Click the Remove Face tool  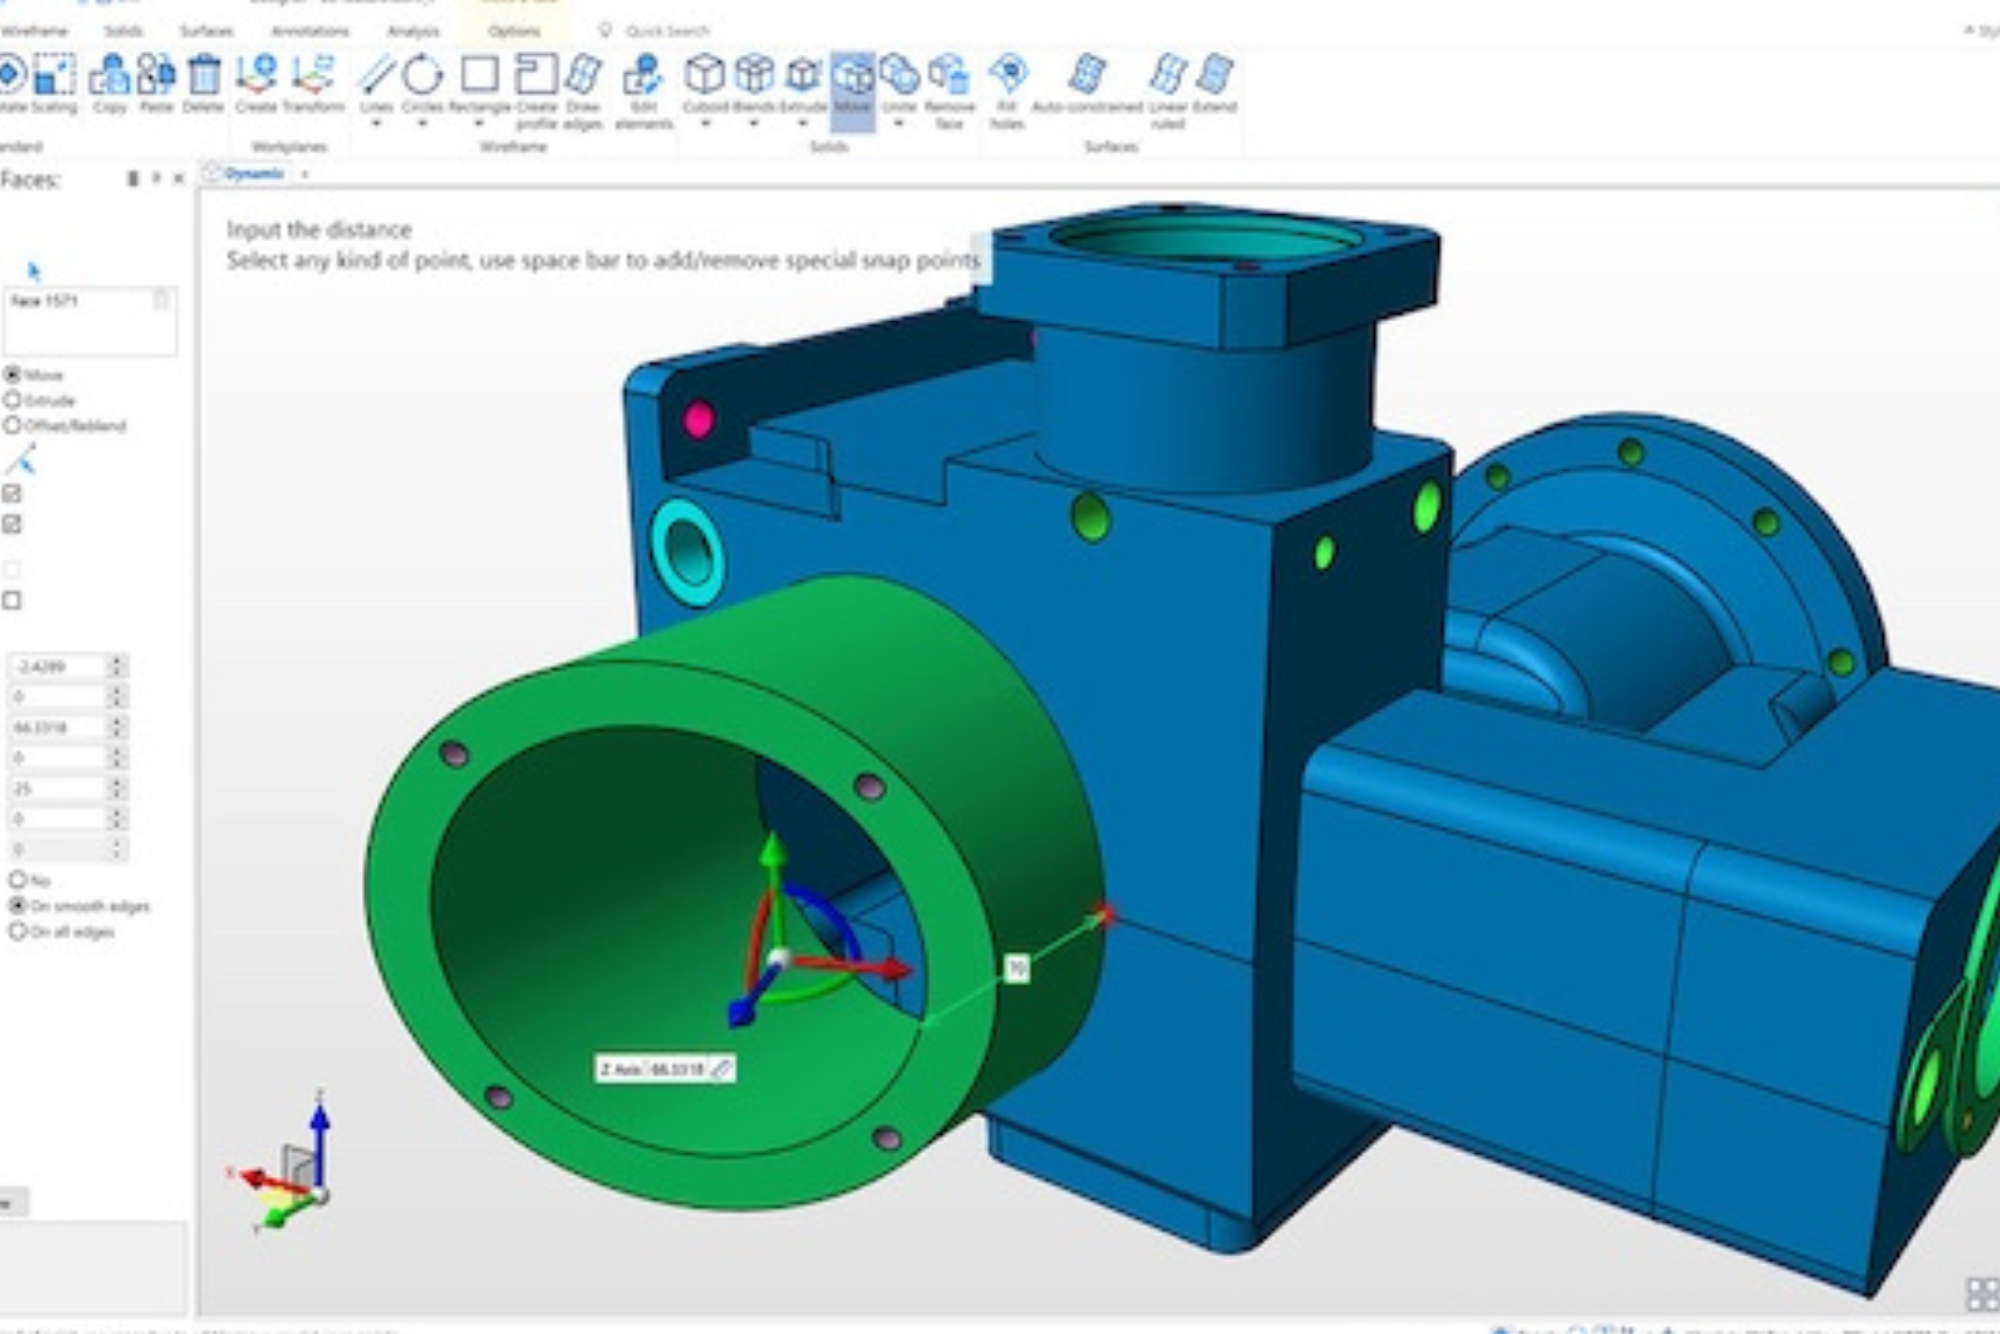(948, 76)
